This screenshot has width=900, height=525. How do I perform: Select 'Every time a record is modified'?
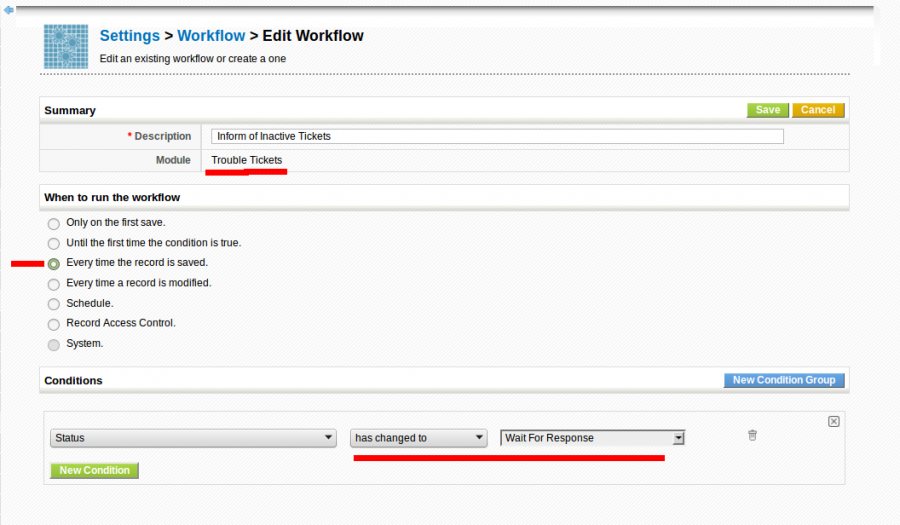pos(54,284)
